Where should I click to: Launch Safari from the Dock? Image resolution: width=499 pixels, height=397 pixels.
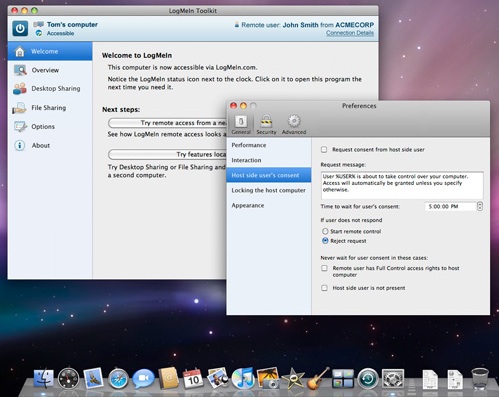[x=118, y=379]
